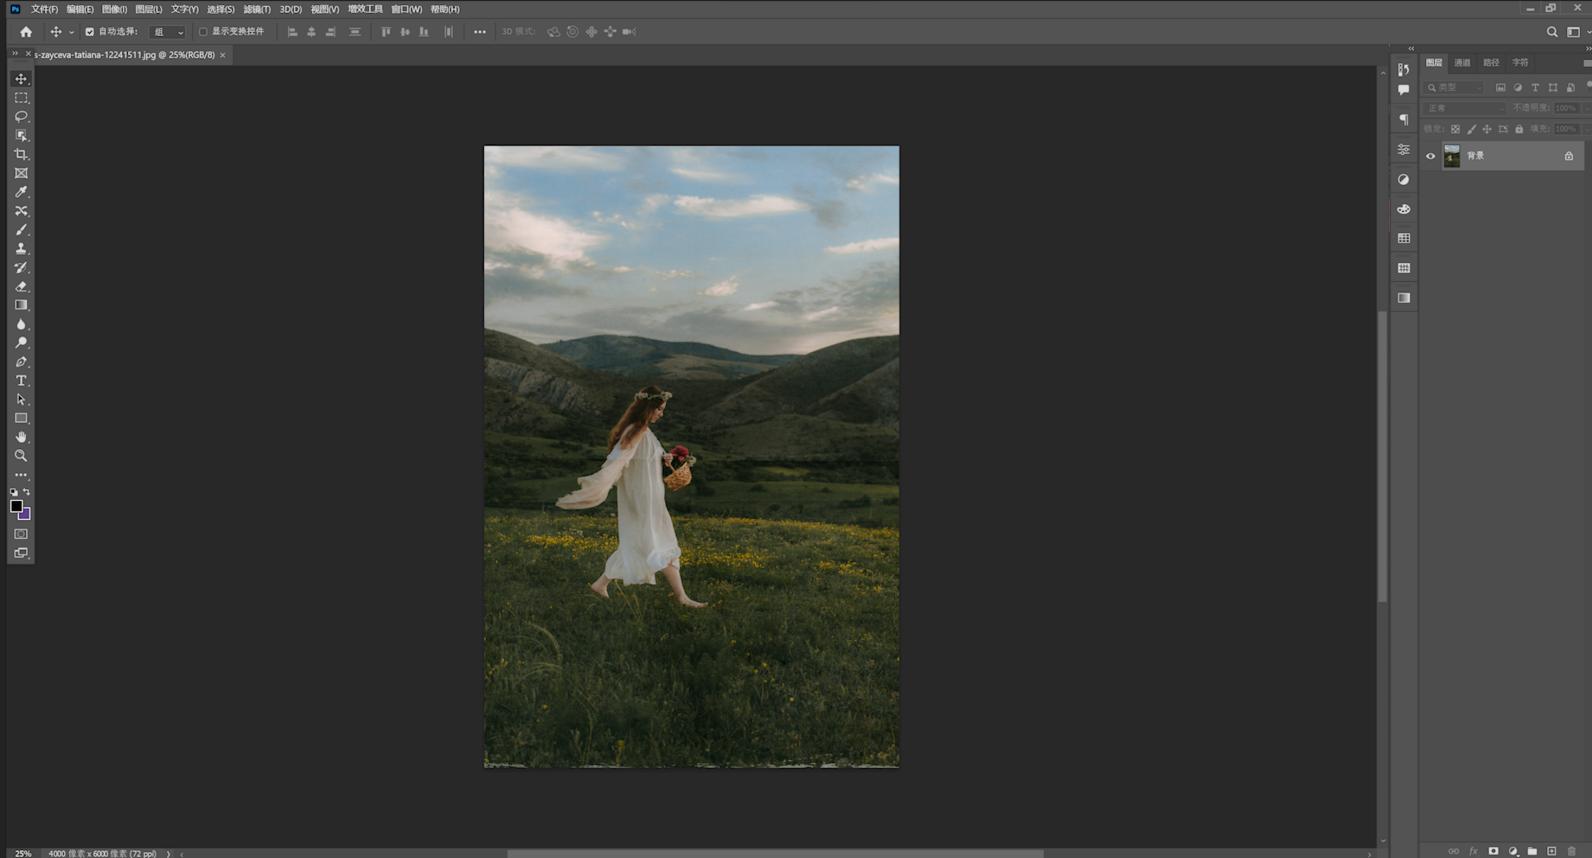Open the History panel icon

click(1404, 69)
